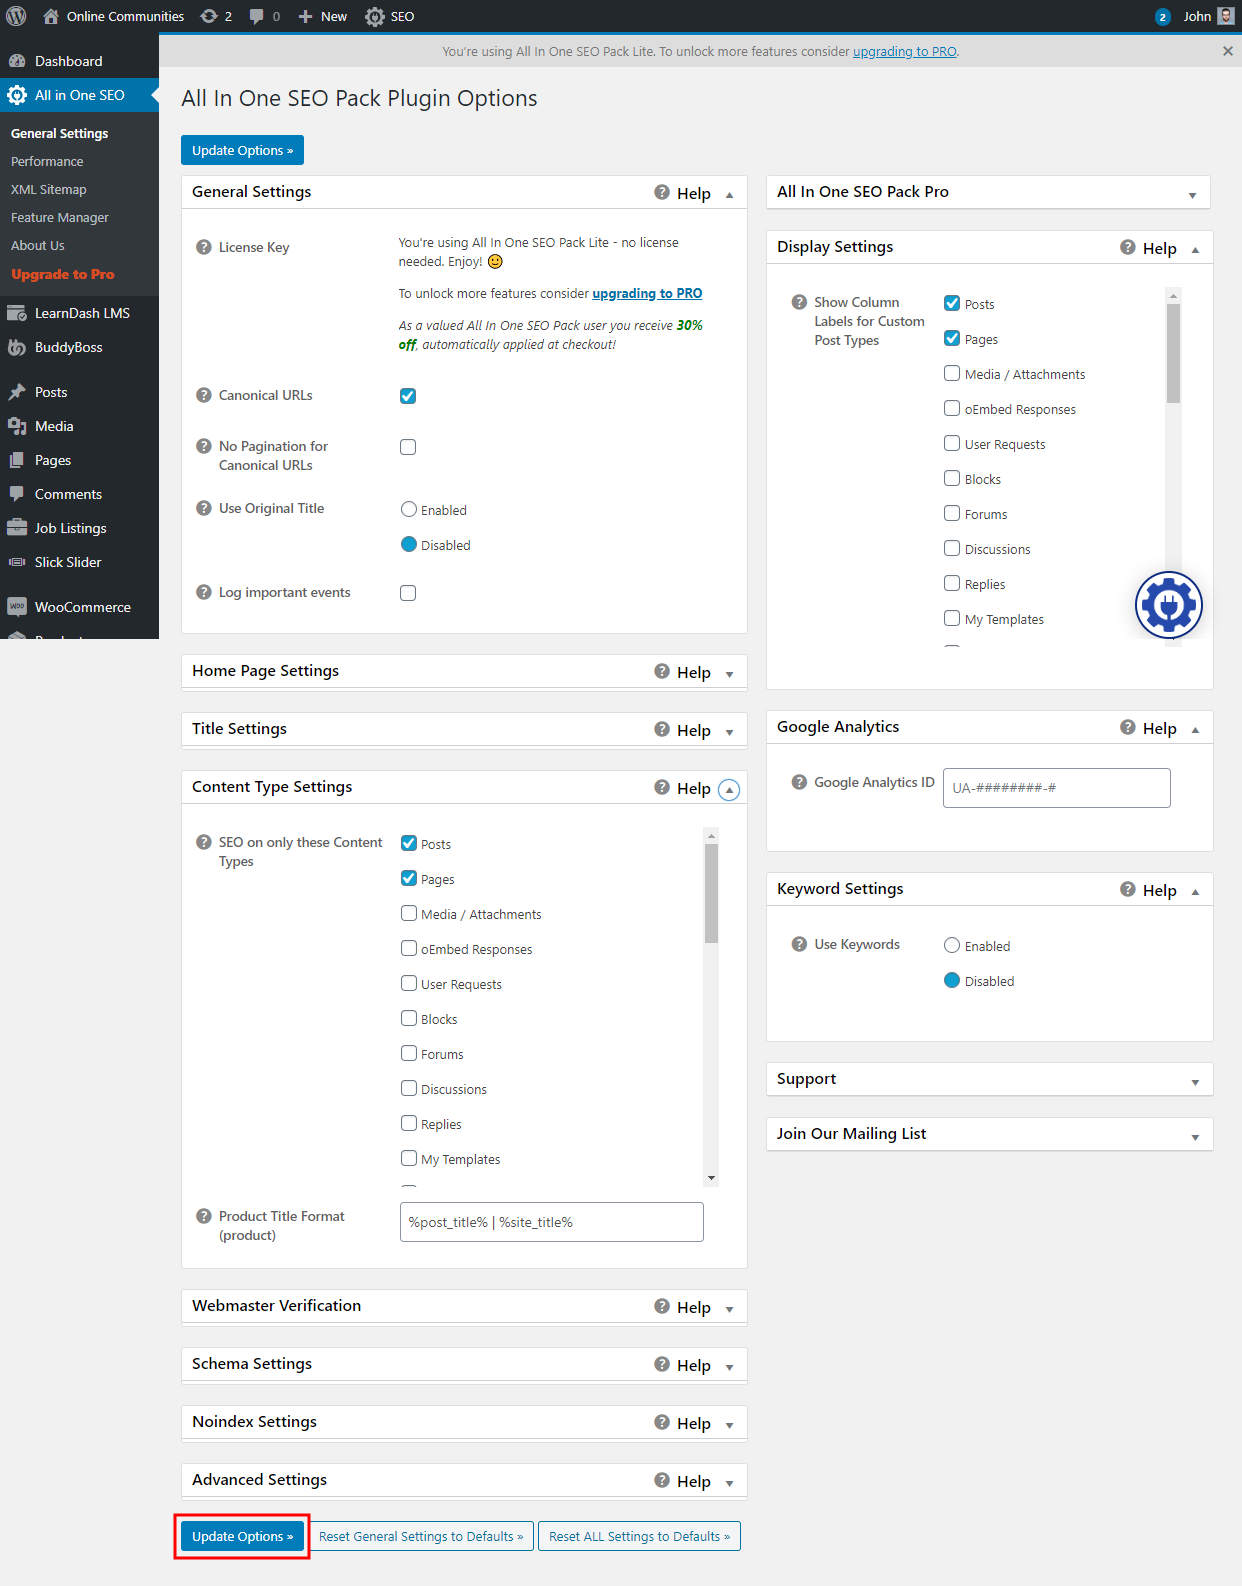The width and height of the screenshot is (1242, 1586).
Task: Click the Display Settings post types scrollbar
Action: point(1174,352)
